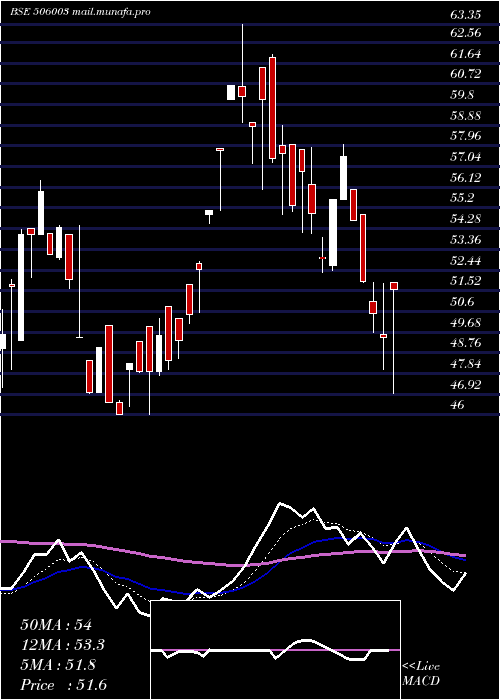
Task: Click the Live MACD inset chart panel
Action: pos(275,650)
